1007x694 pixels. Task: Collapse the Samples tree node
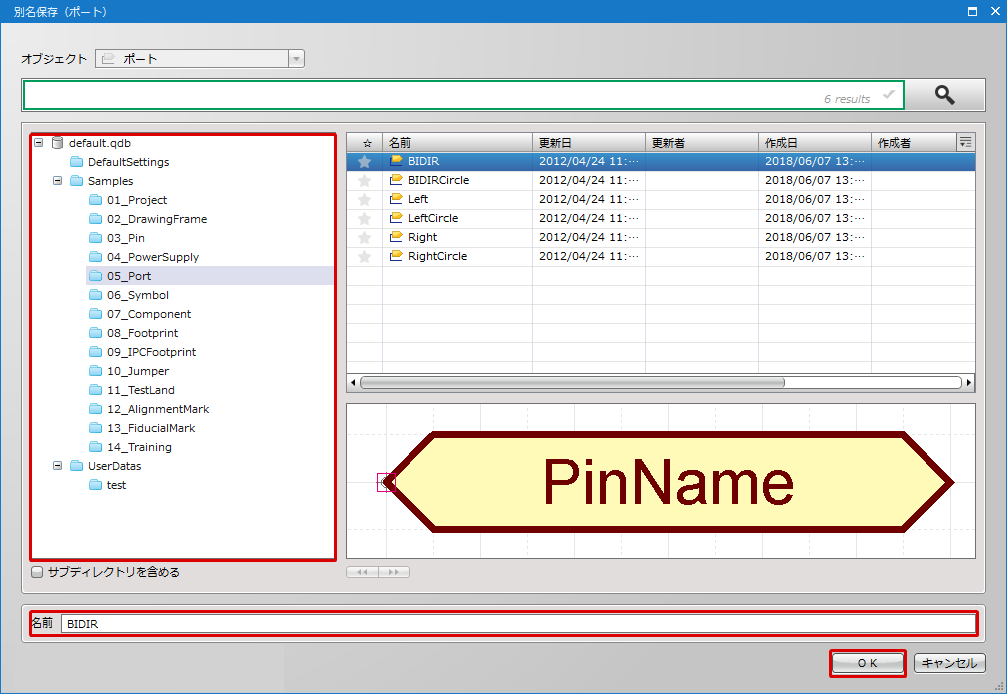click(x=57, y=181)
